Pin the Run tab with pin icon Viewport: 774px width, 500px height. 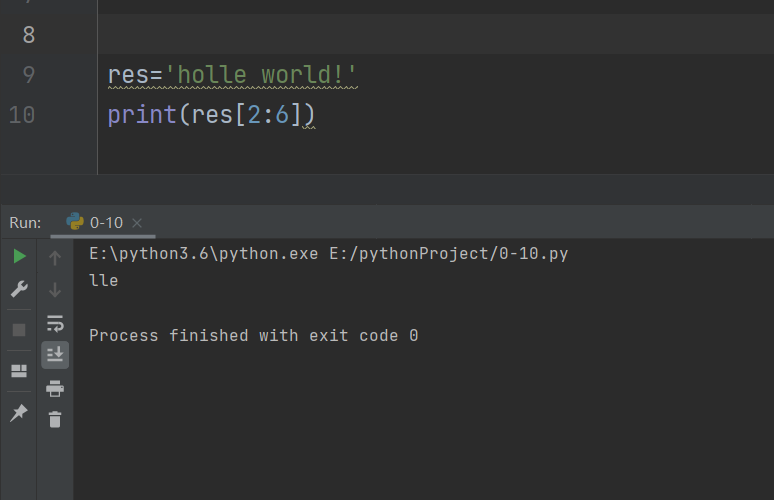point(19,413)
